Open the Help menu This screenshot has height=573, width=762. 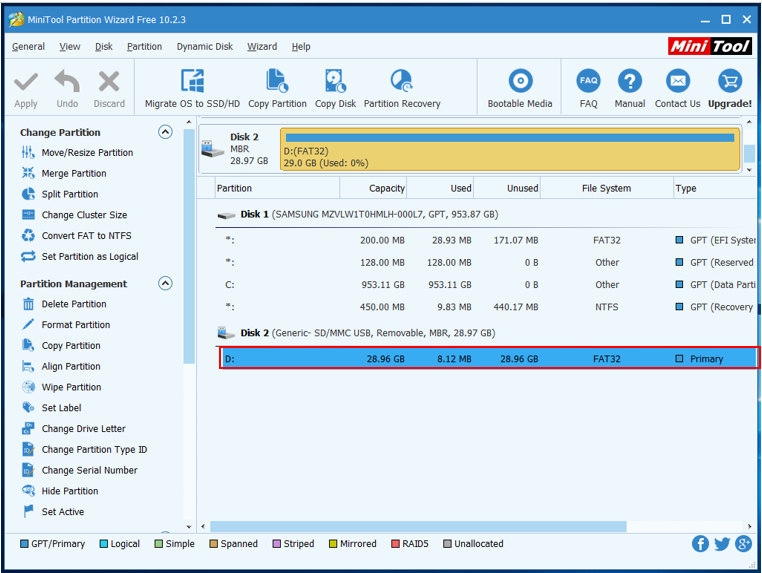pos(301,47)
